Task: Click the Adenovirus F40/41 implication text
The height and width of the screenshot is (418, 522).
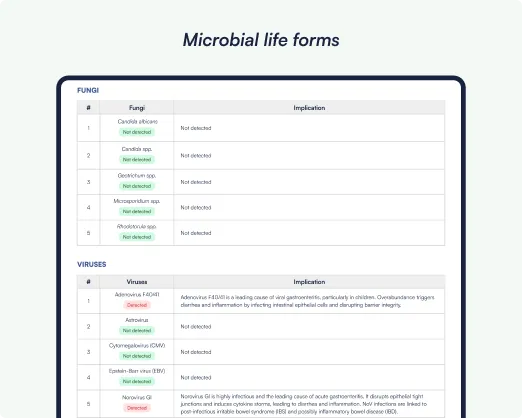Action: [307, 301]
